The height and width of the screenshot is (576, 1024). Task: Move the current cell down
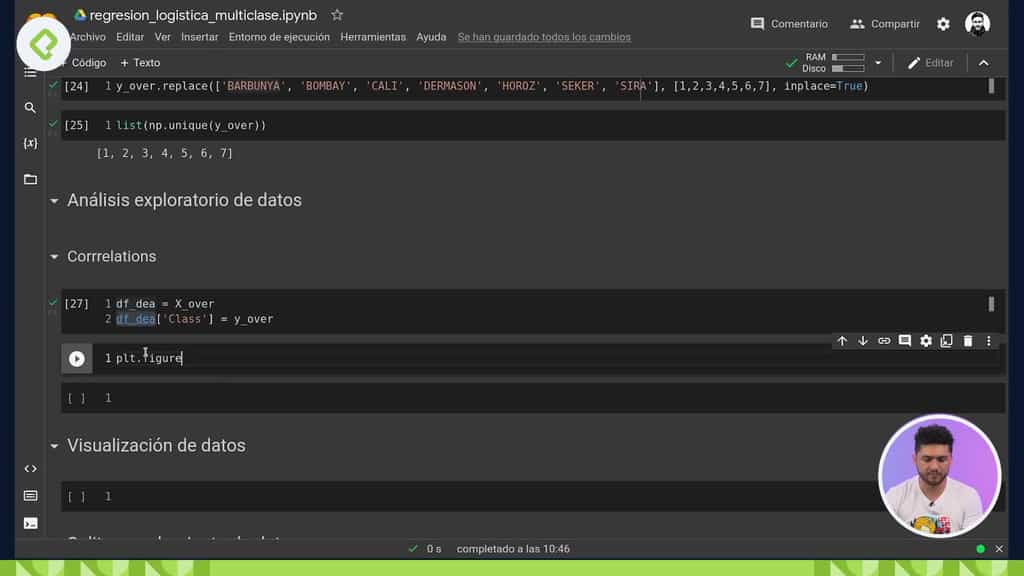863,340
